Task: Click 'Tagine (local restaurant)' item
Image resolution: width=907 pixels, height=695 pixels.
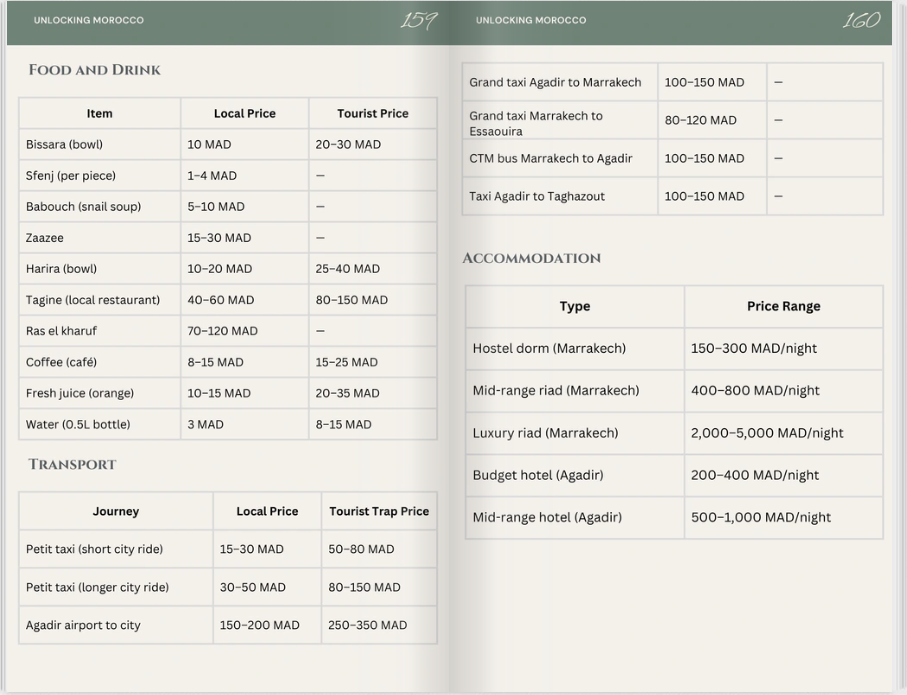Action: tap(93, 300)
